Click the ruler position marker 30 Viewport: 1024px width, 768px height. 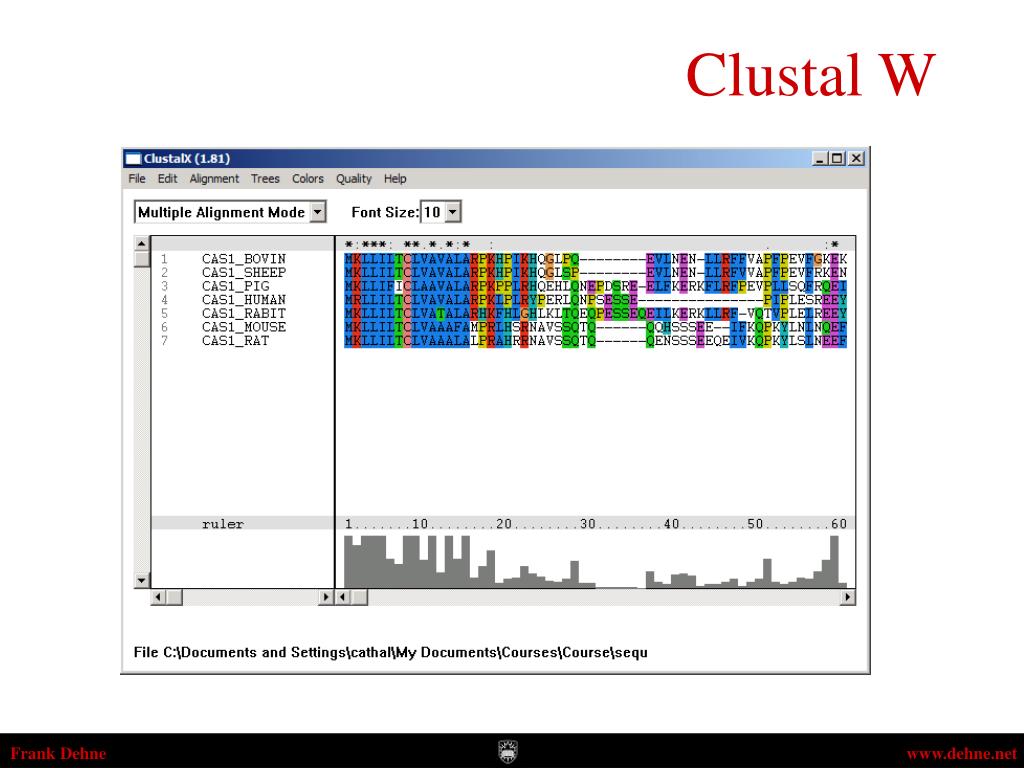pos(588,524)
